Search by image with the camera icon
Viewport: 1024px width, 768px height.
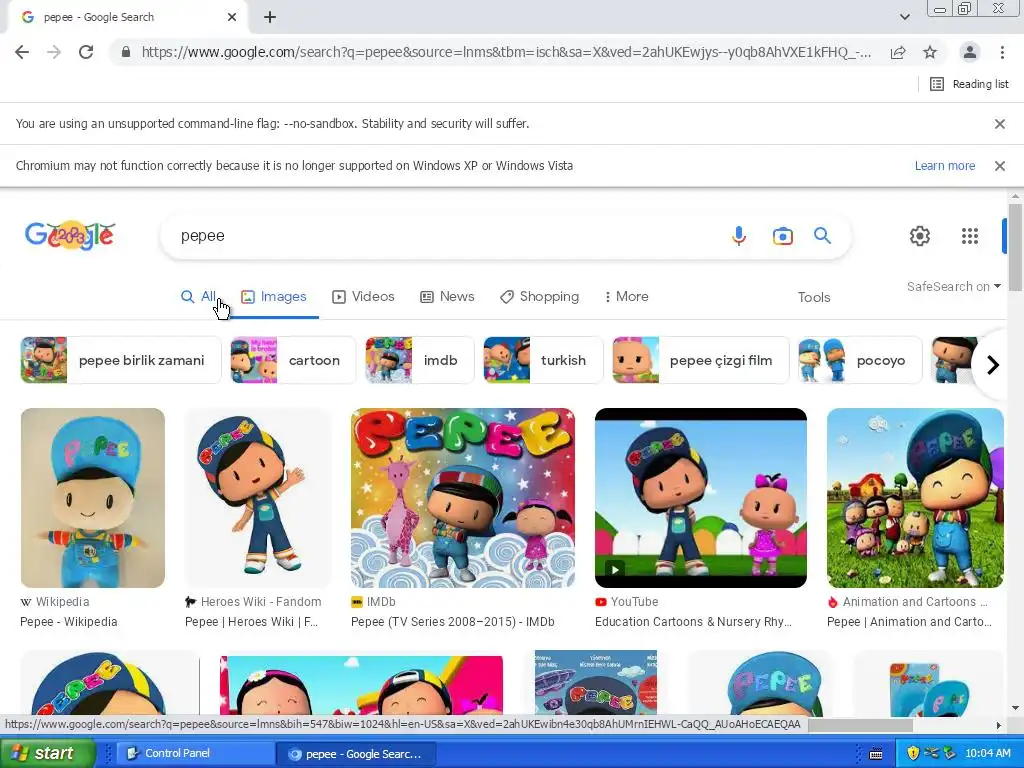[x=782, y=236]
